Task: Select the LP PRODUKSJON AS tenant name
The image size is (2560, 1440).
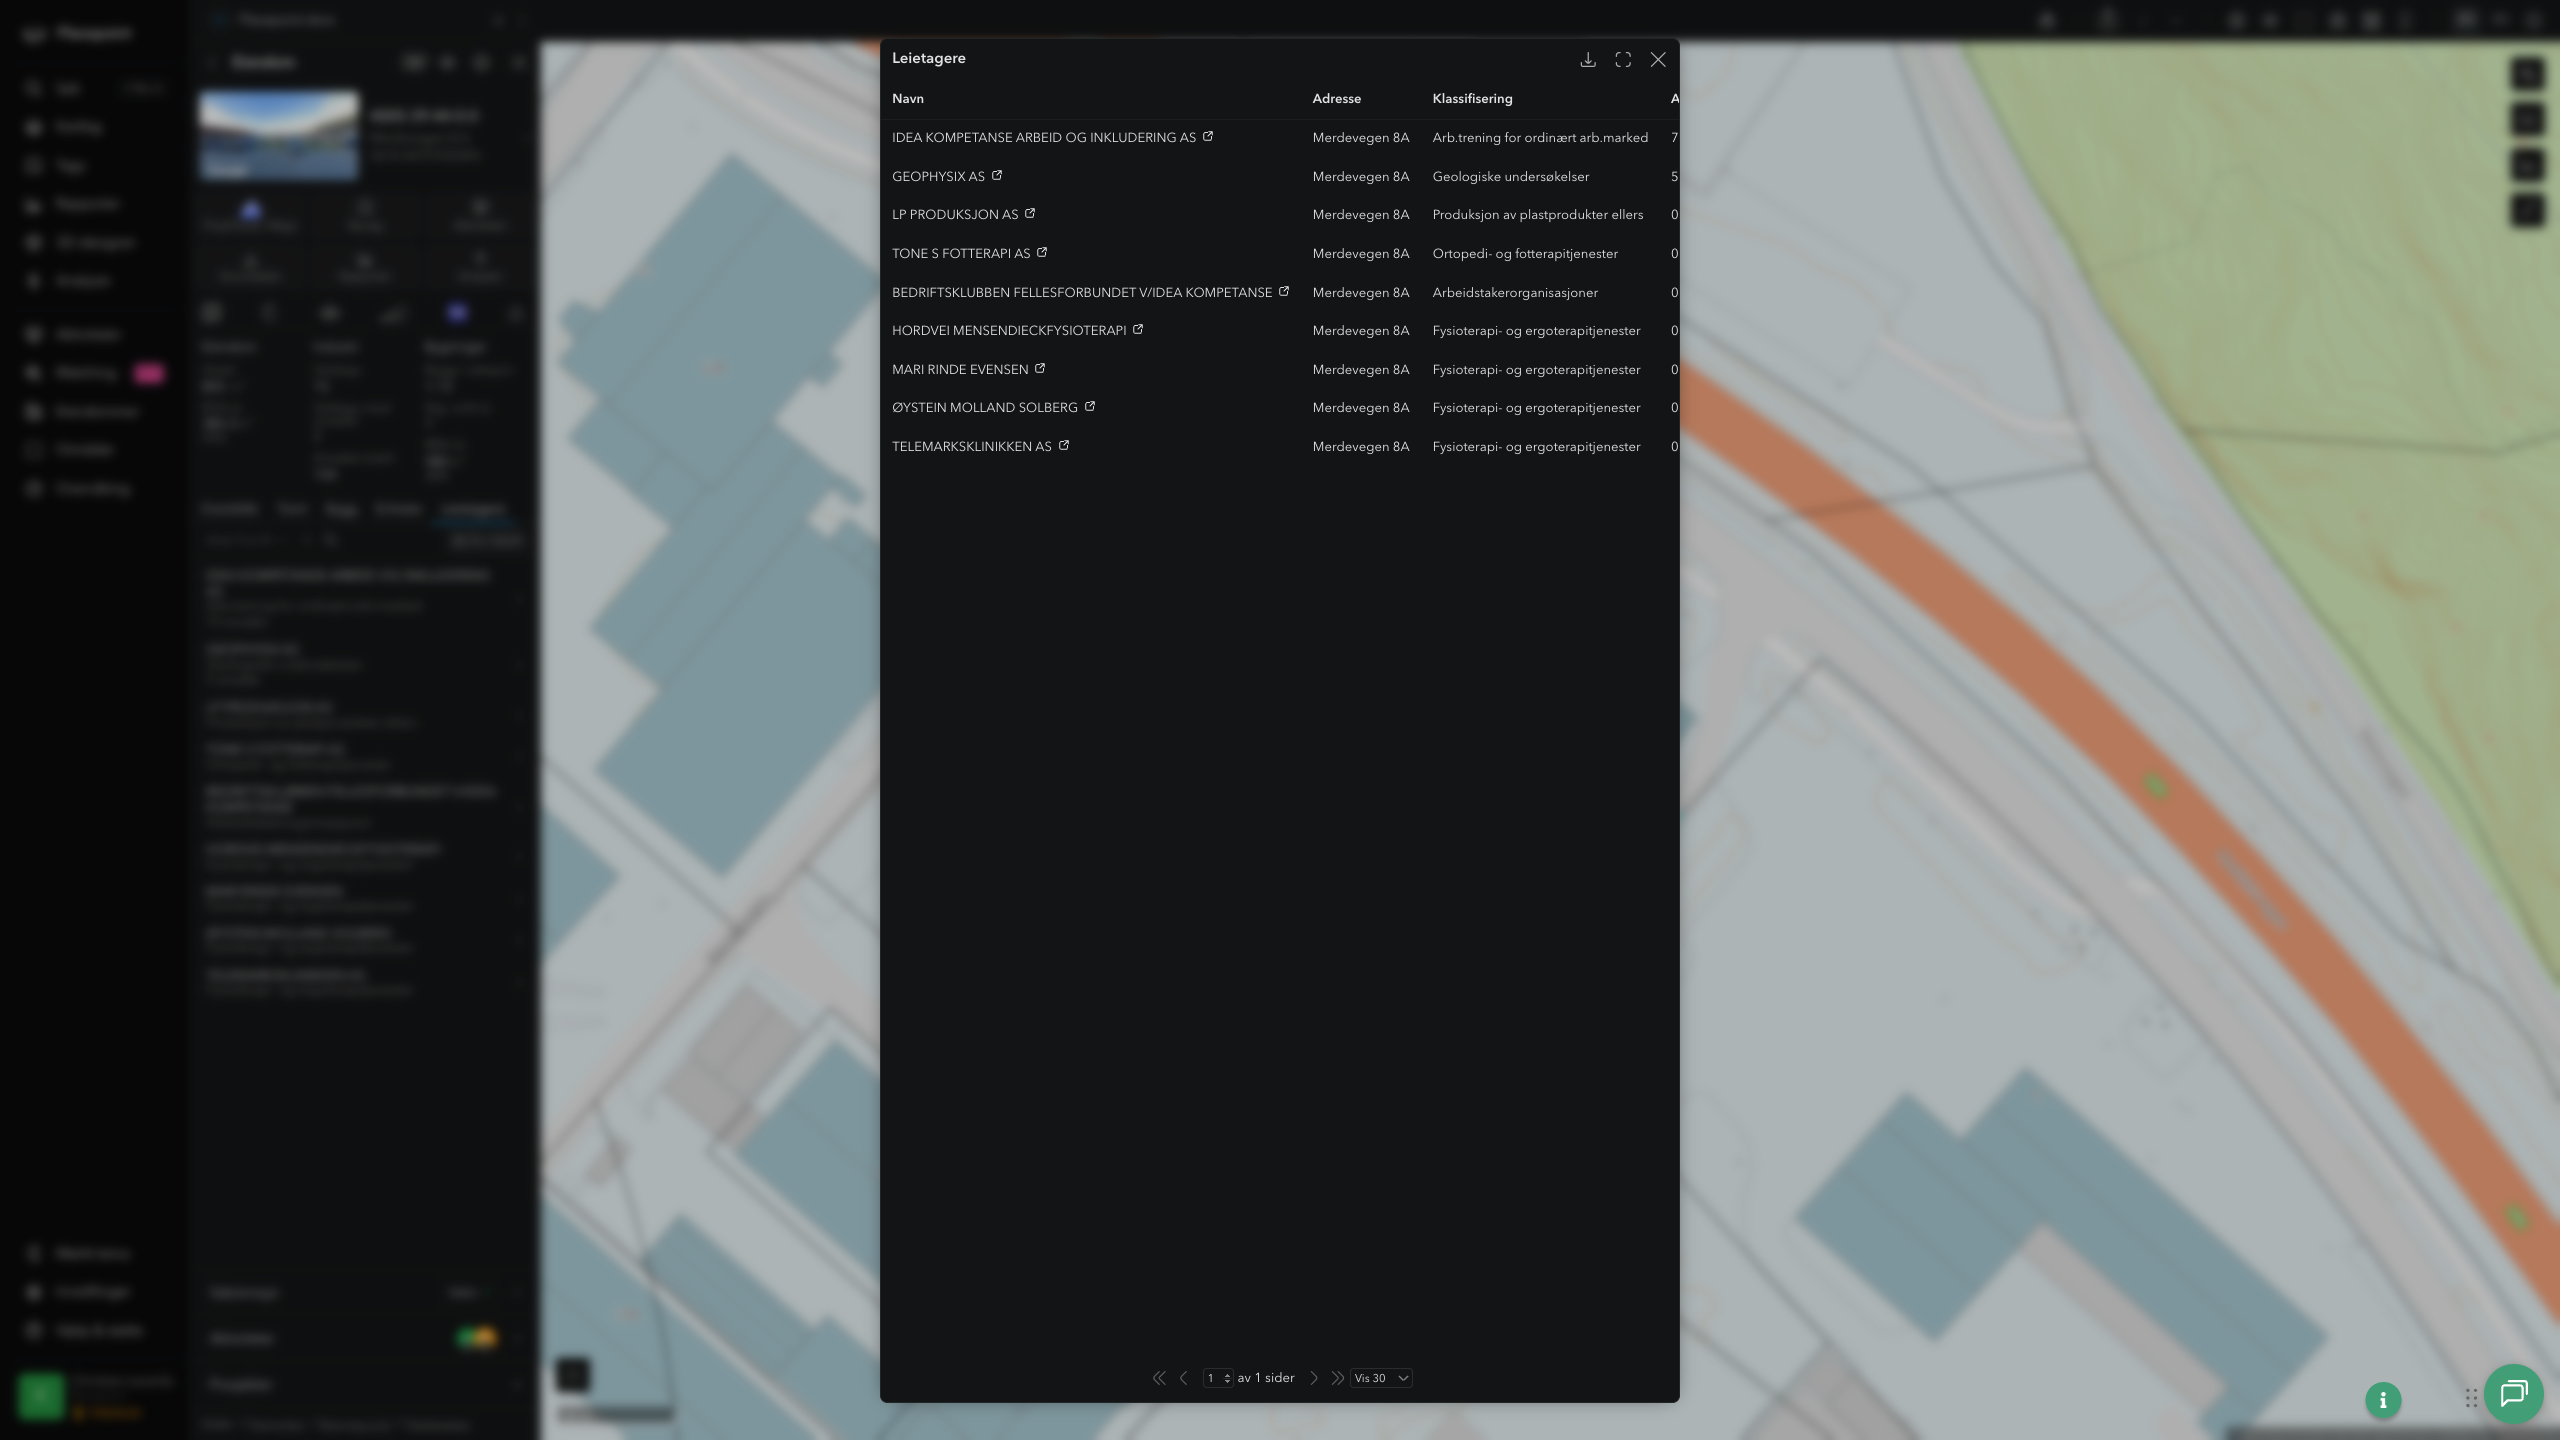Action: 955,215
